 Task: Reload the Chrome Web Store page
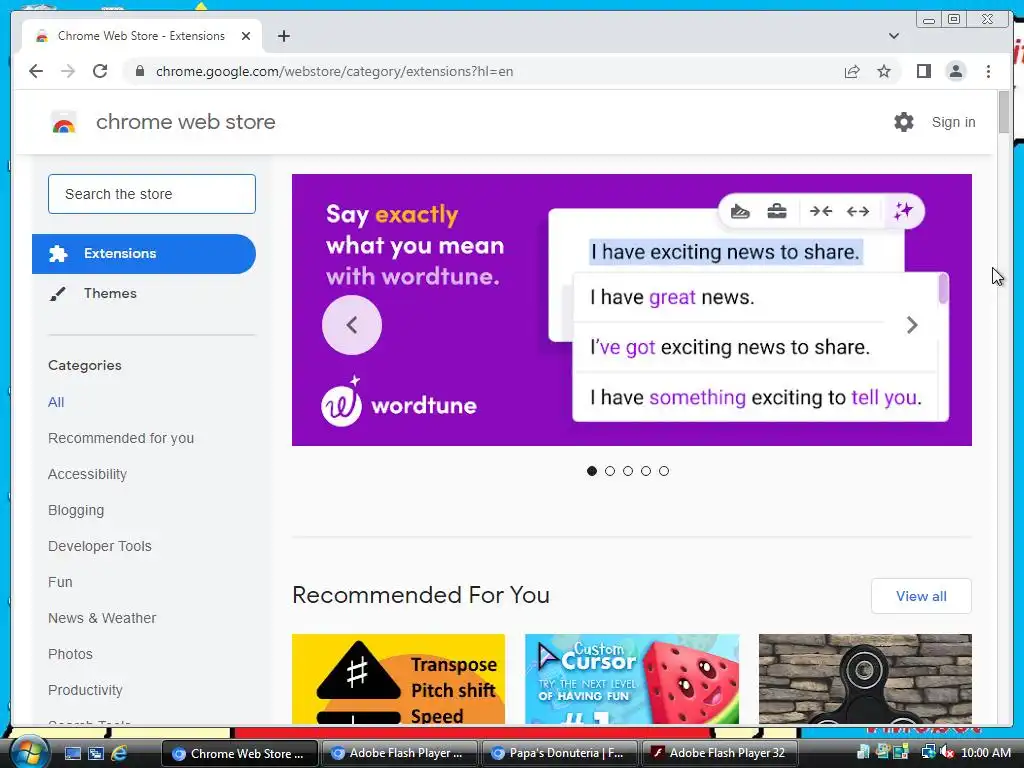(100, 71)
